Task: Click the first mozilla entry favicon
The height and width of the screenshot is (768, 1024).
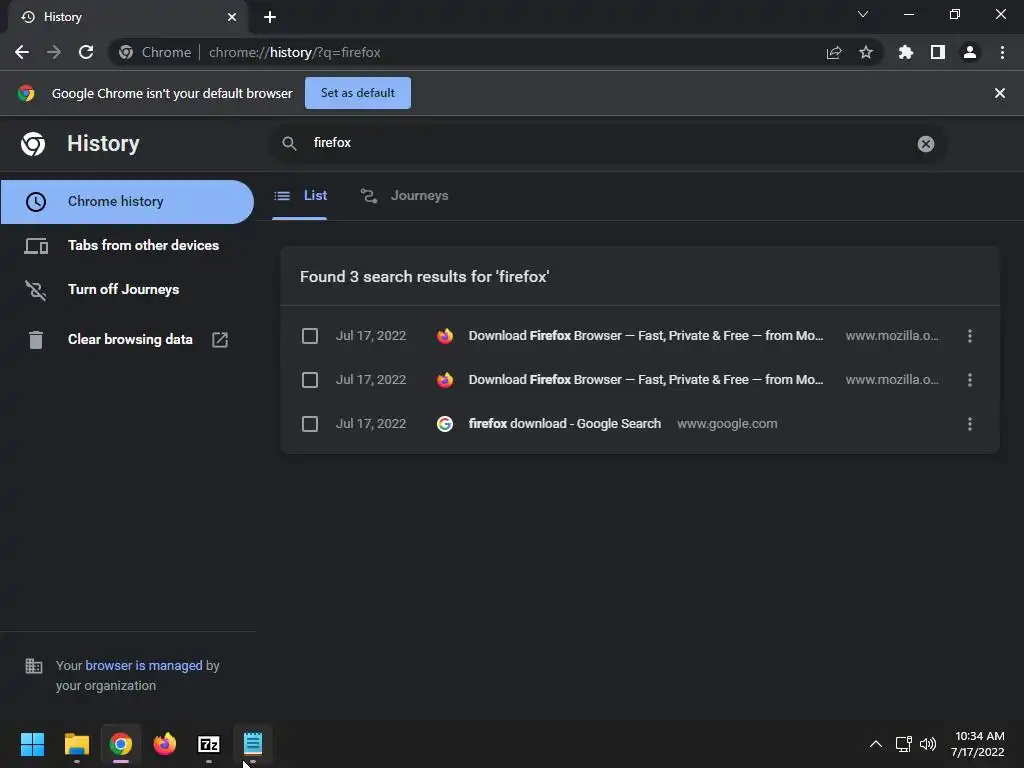Action: point(445,336)
